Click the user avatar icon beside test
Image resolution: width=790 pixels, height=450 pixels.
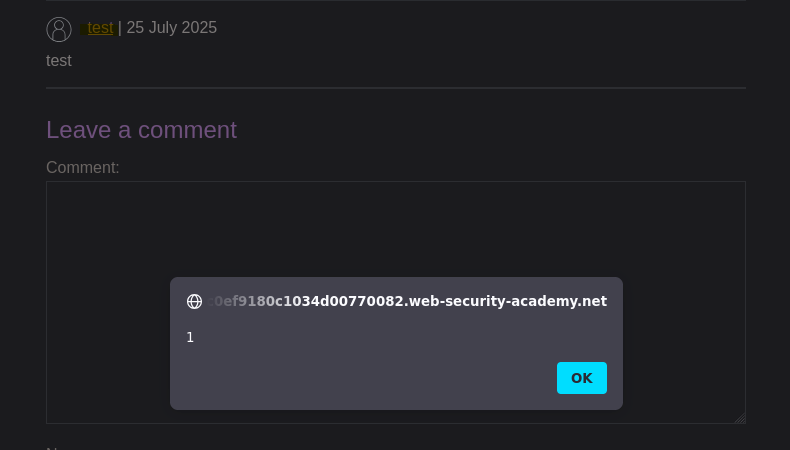point(59,29)
